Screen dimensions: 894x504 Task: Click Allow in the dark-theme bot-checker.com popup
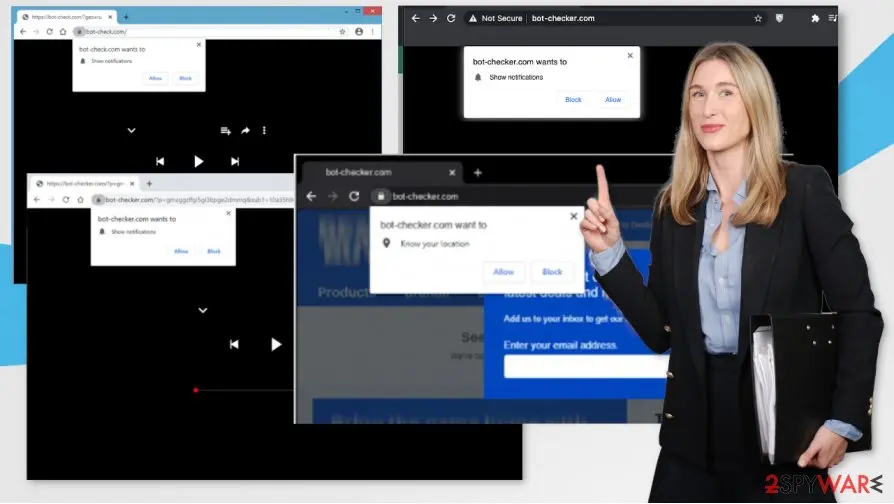pyautogui.click(x=613, y=99)
